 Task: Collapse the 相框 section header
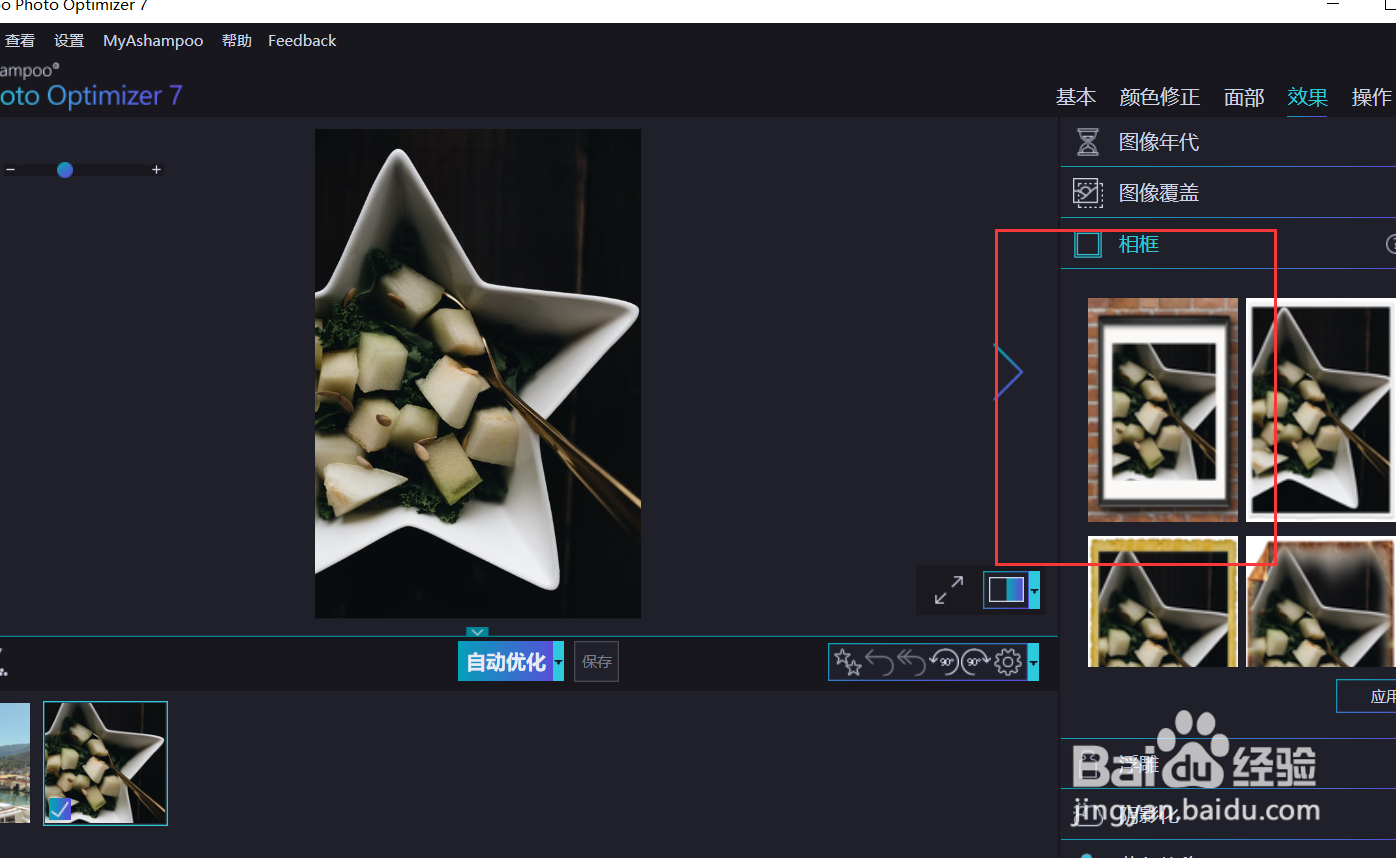[x=1228, y=244]
